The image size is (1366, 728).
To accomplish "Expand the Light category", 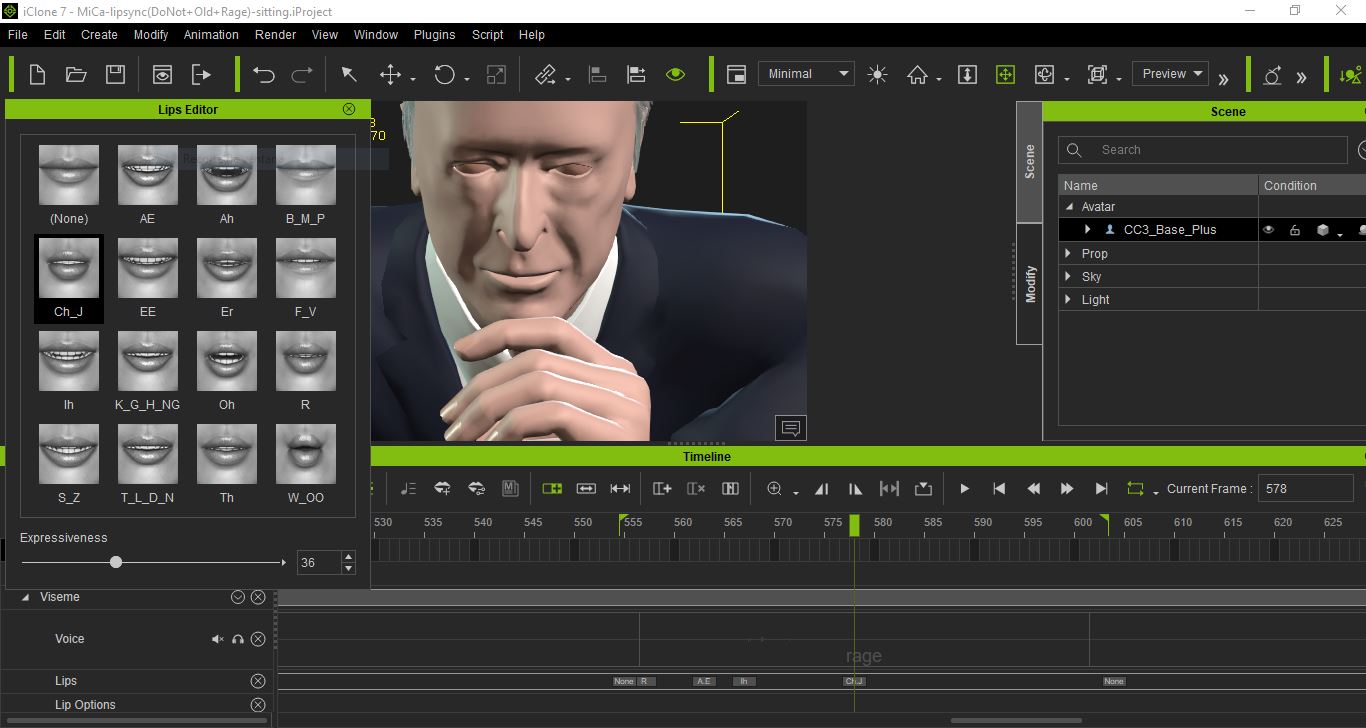I will [1069, 300].
